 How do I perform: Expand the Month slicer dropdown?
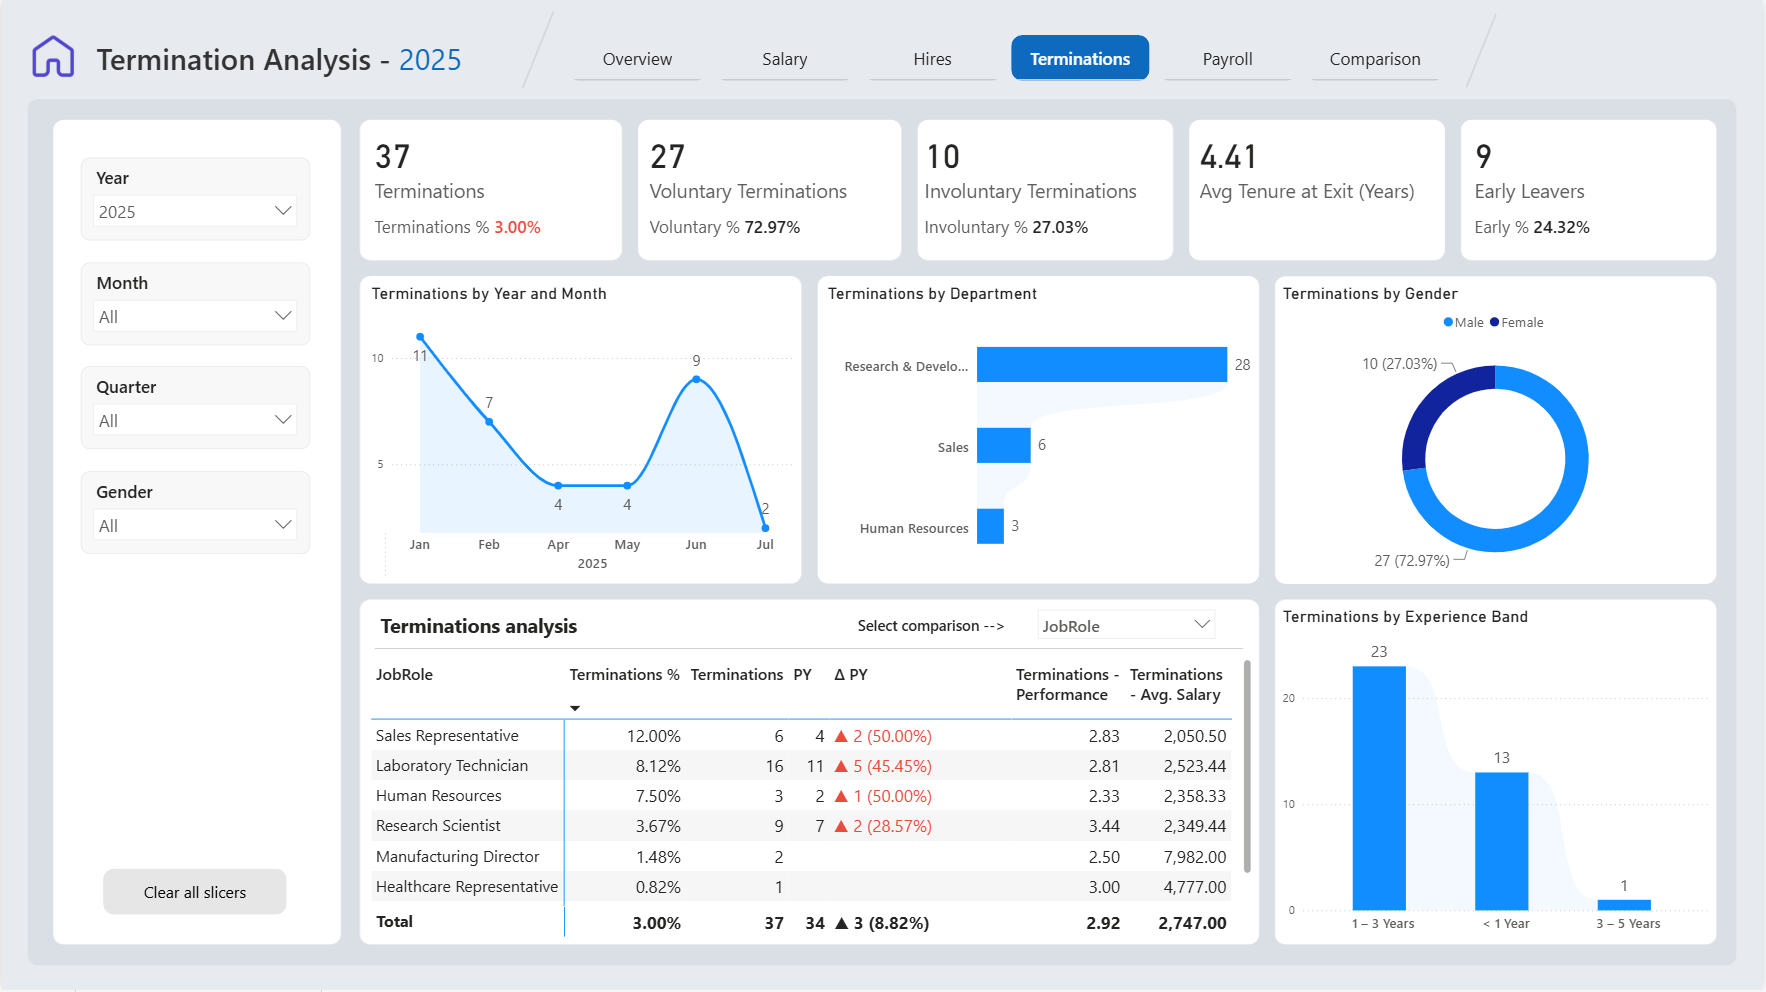[195, 316]
